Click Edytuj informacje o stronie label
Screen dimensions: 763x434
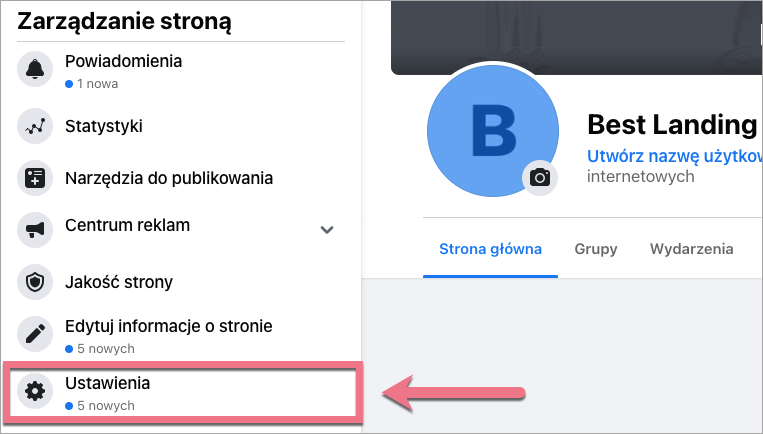coord(168,326)
